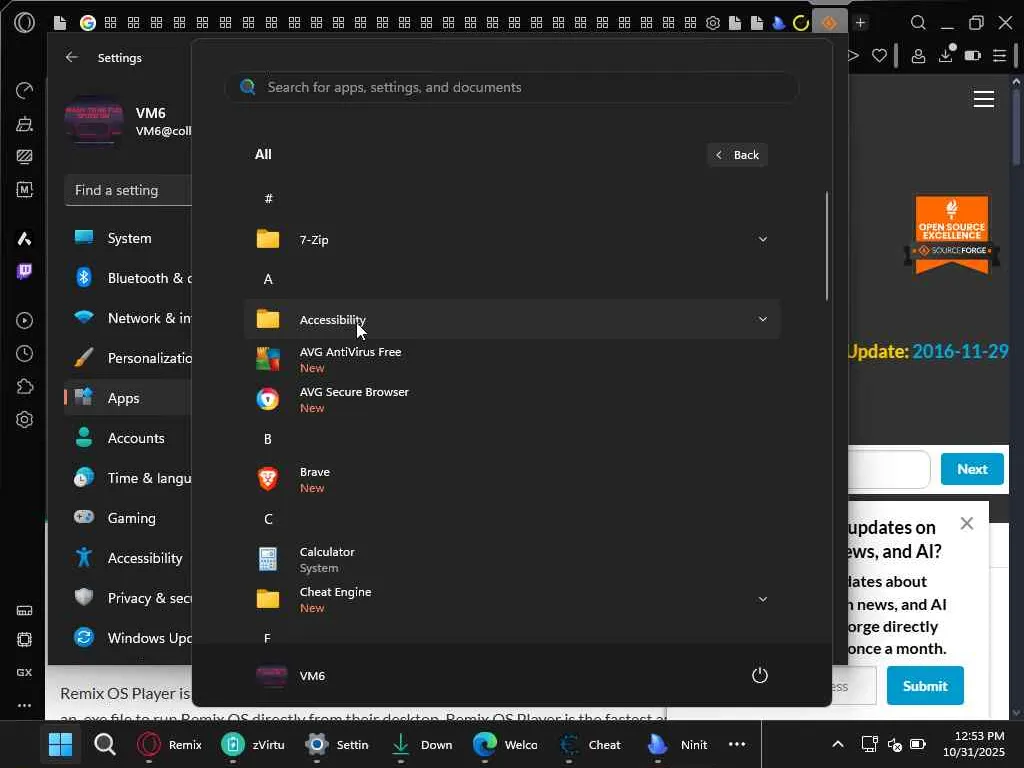This screenshot has width=1024, height=768.
Task: Open the clock showing 12:53 PM
Action: point(973,744)
